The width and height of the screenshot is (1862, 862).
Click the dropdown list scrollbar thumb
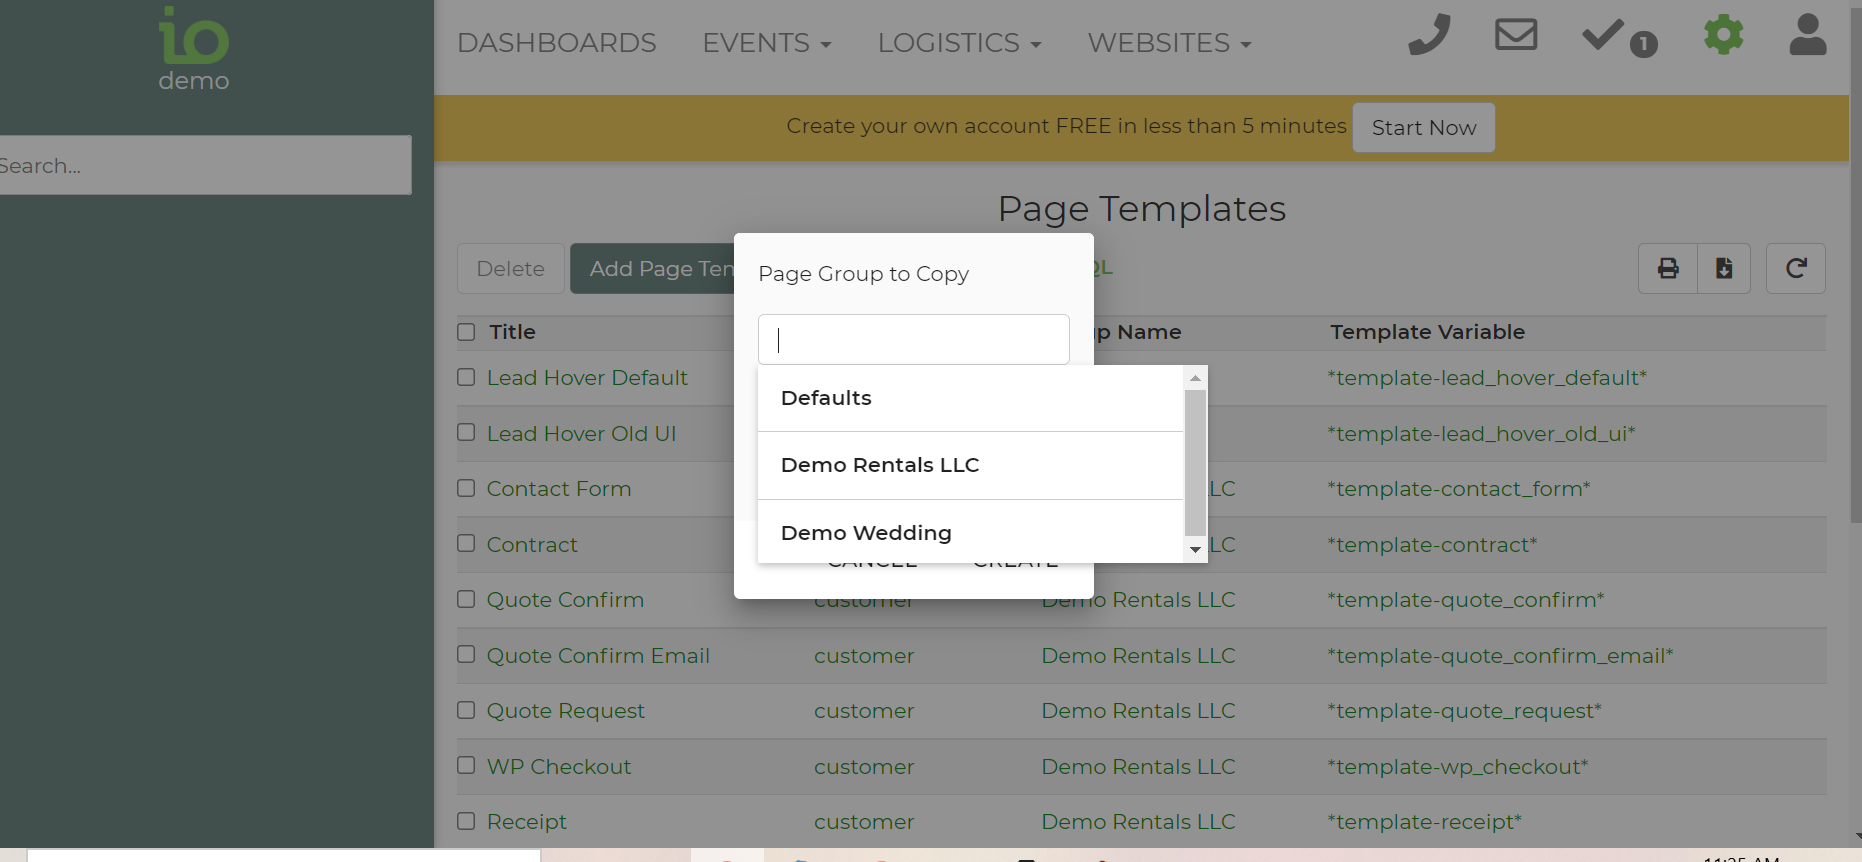1195,463
